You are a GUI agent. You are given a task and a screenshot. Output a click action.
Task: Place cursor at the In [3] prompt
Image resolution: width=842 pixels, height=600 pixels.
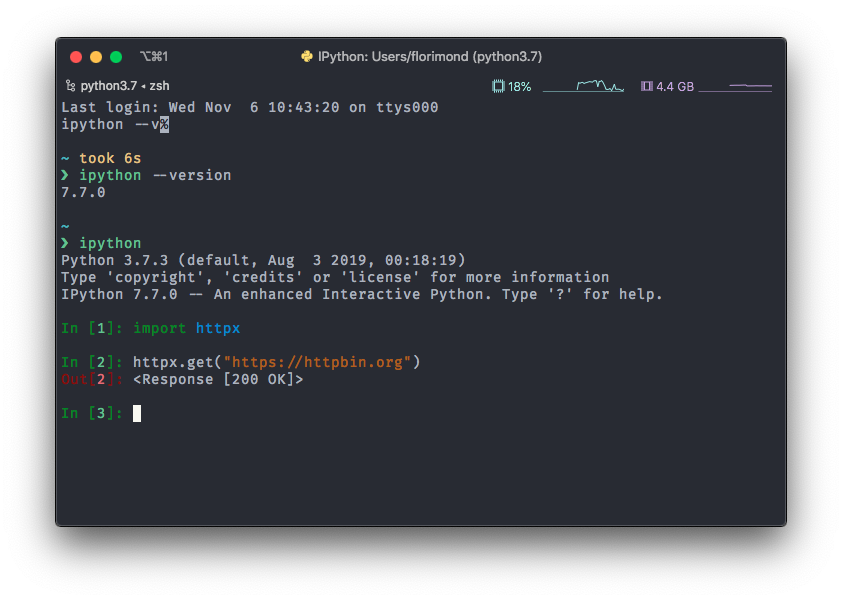(136, 413)
